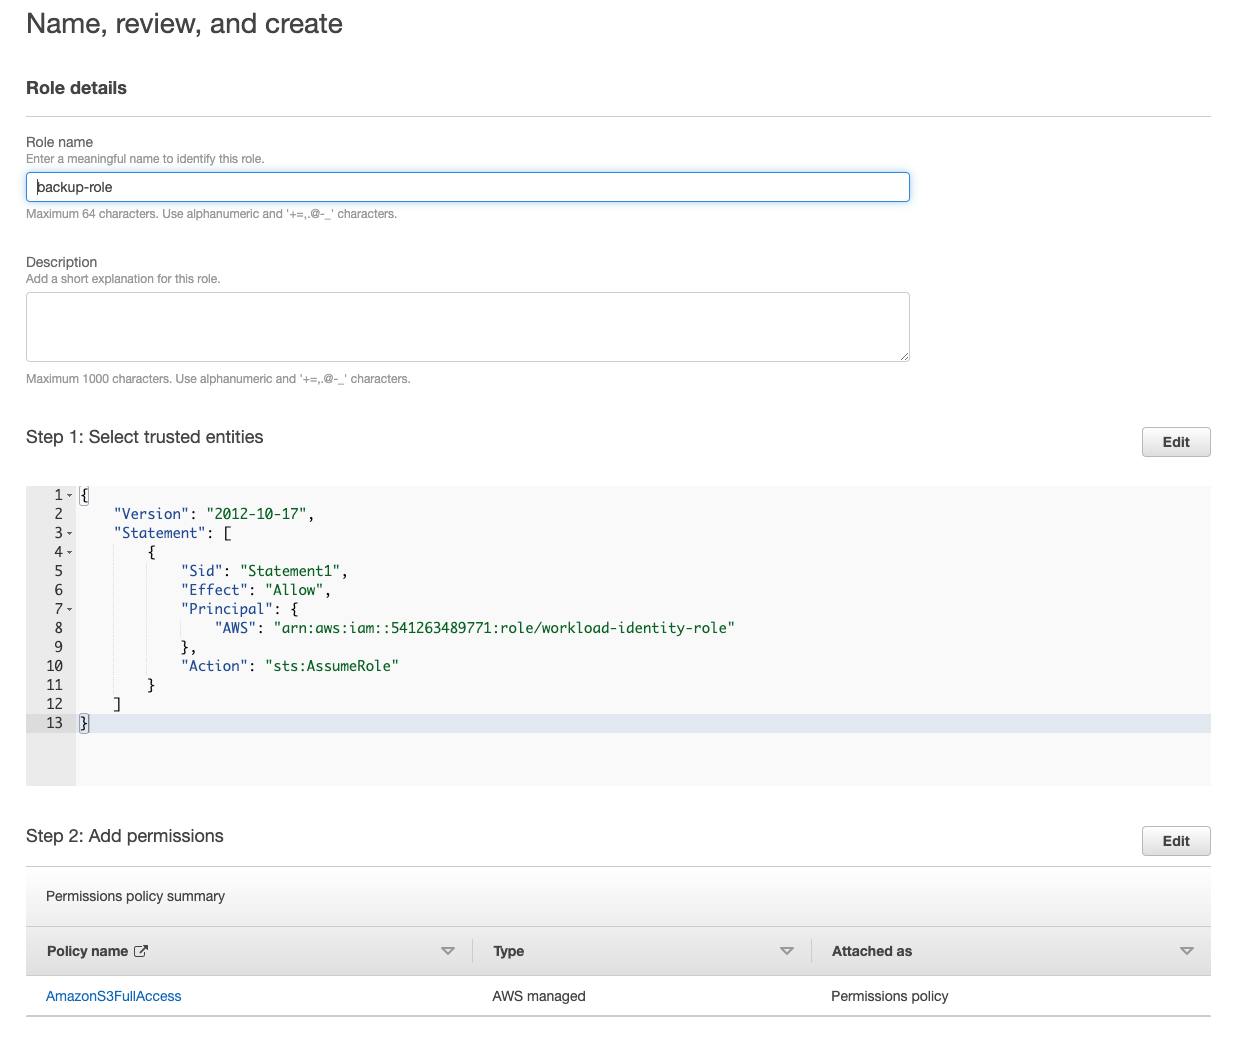Collapse the Principal object on line 7
The height and width of the screenshot is (1037, 1242).
(x=70, y=608)
